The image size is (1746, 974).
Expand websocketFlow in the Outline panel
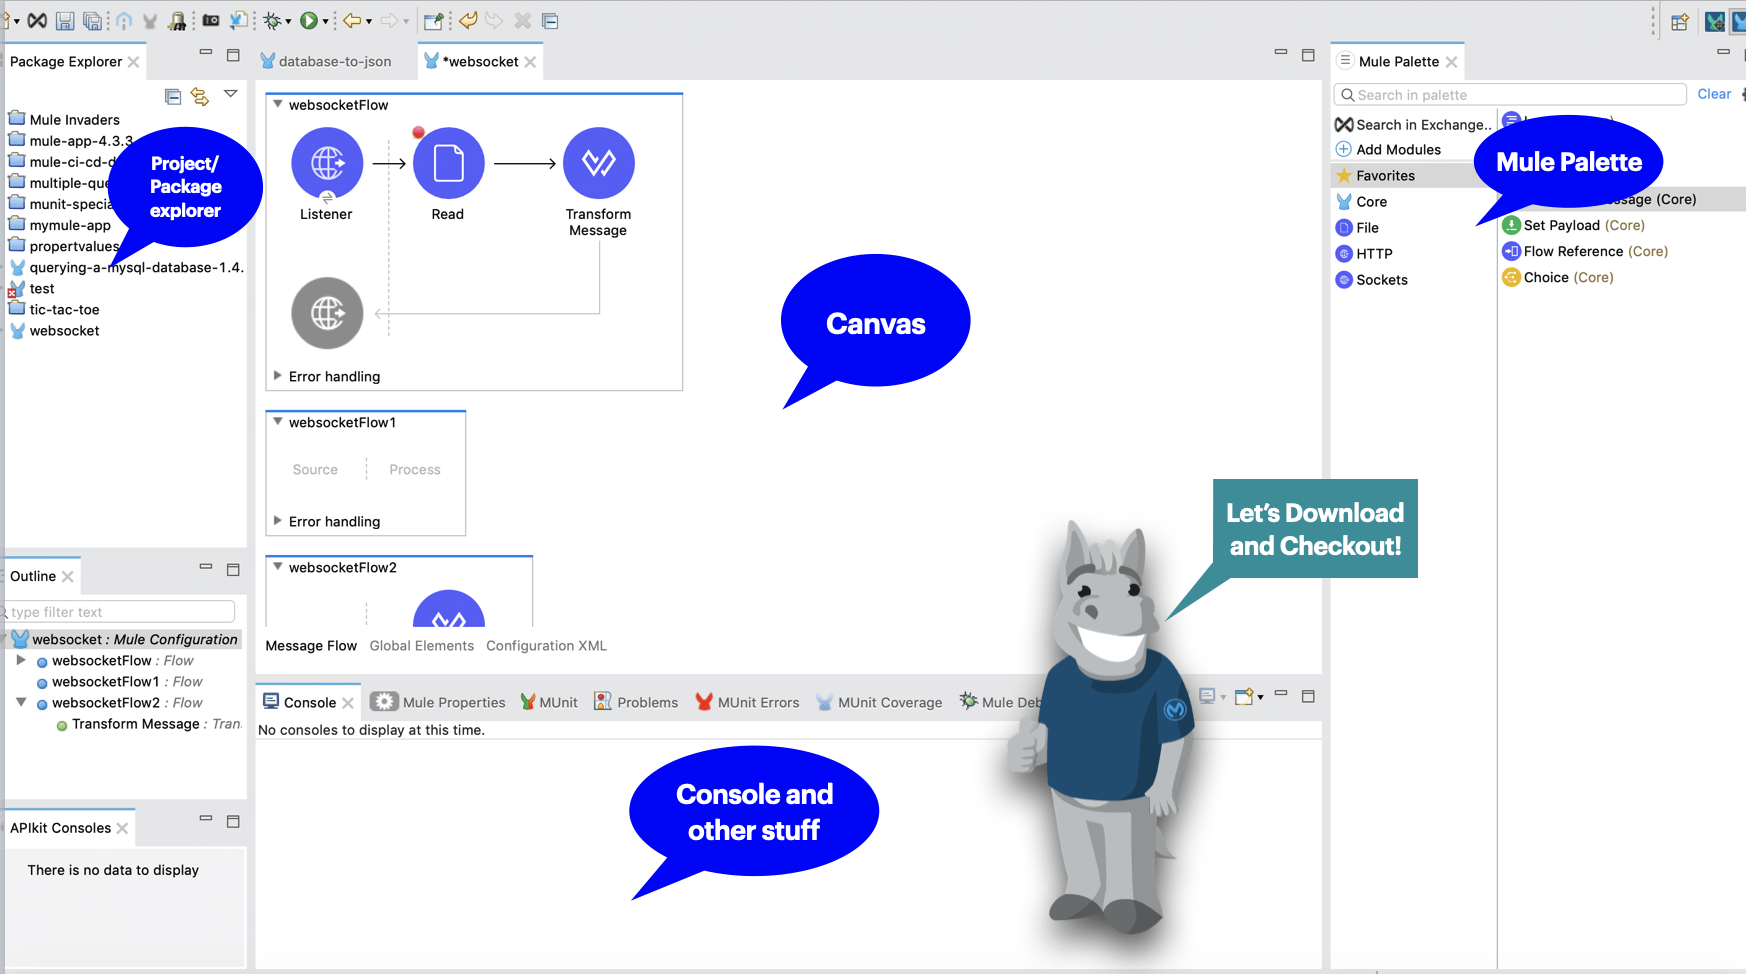[x=22, y=660]
